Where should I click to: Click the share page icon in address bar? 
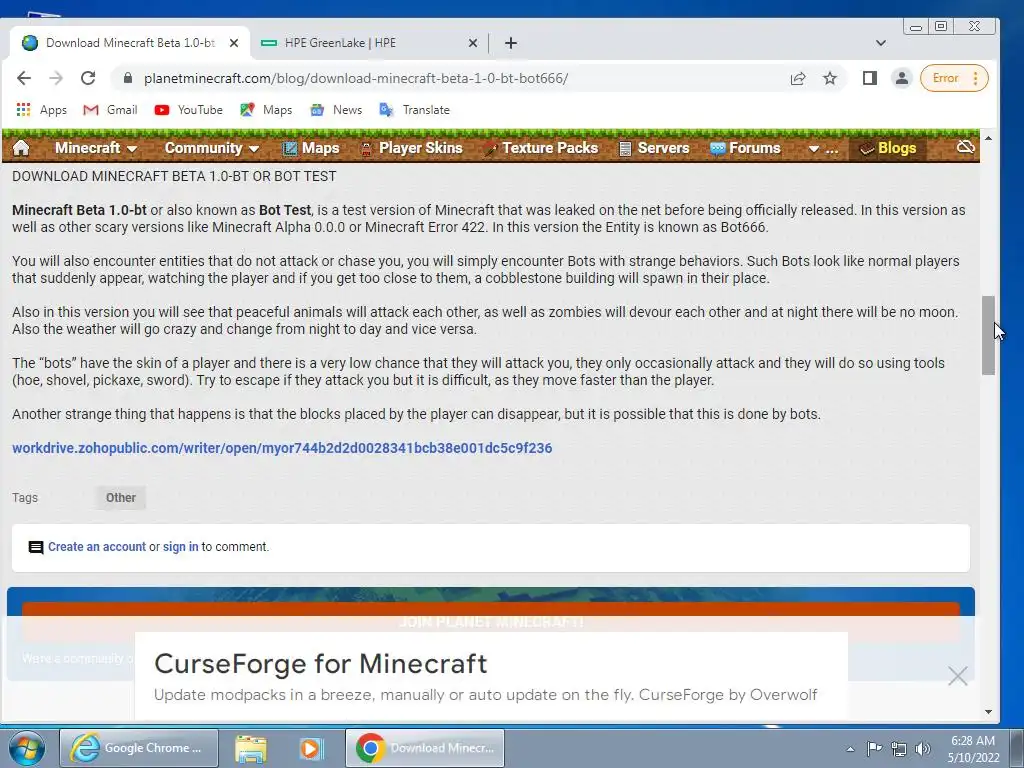pyautogui.click(x=798, y=78)
